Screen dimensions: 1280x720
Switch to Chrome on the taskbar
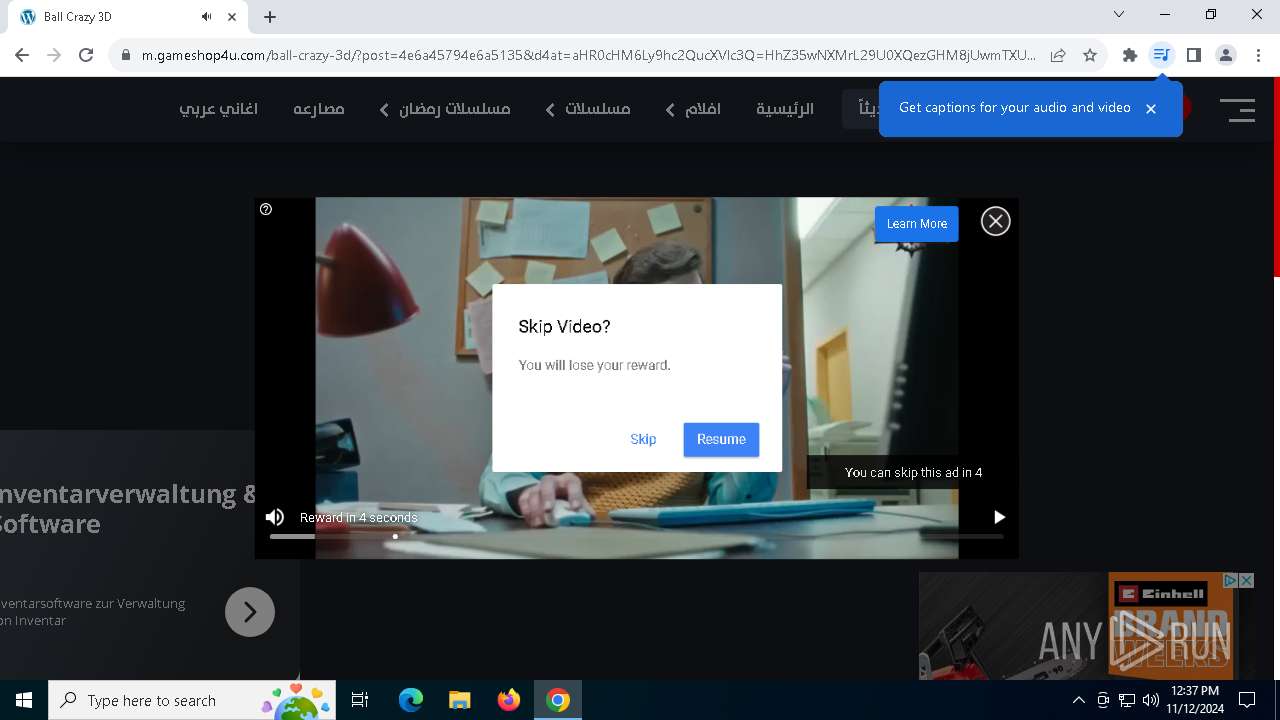point(558,700)
